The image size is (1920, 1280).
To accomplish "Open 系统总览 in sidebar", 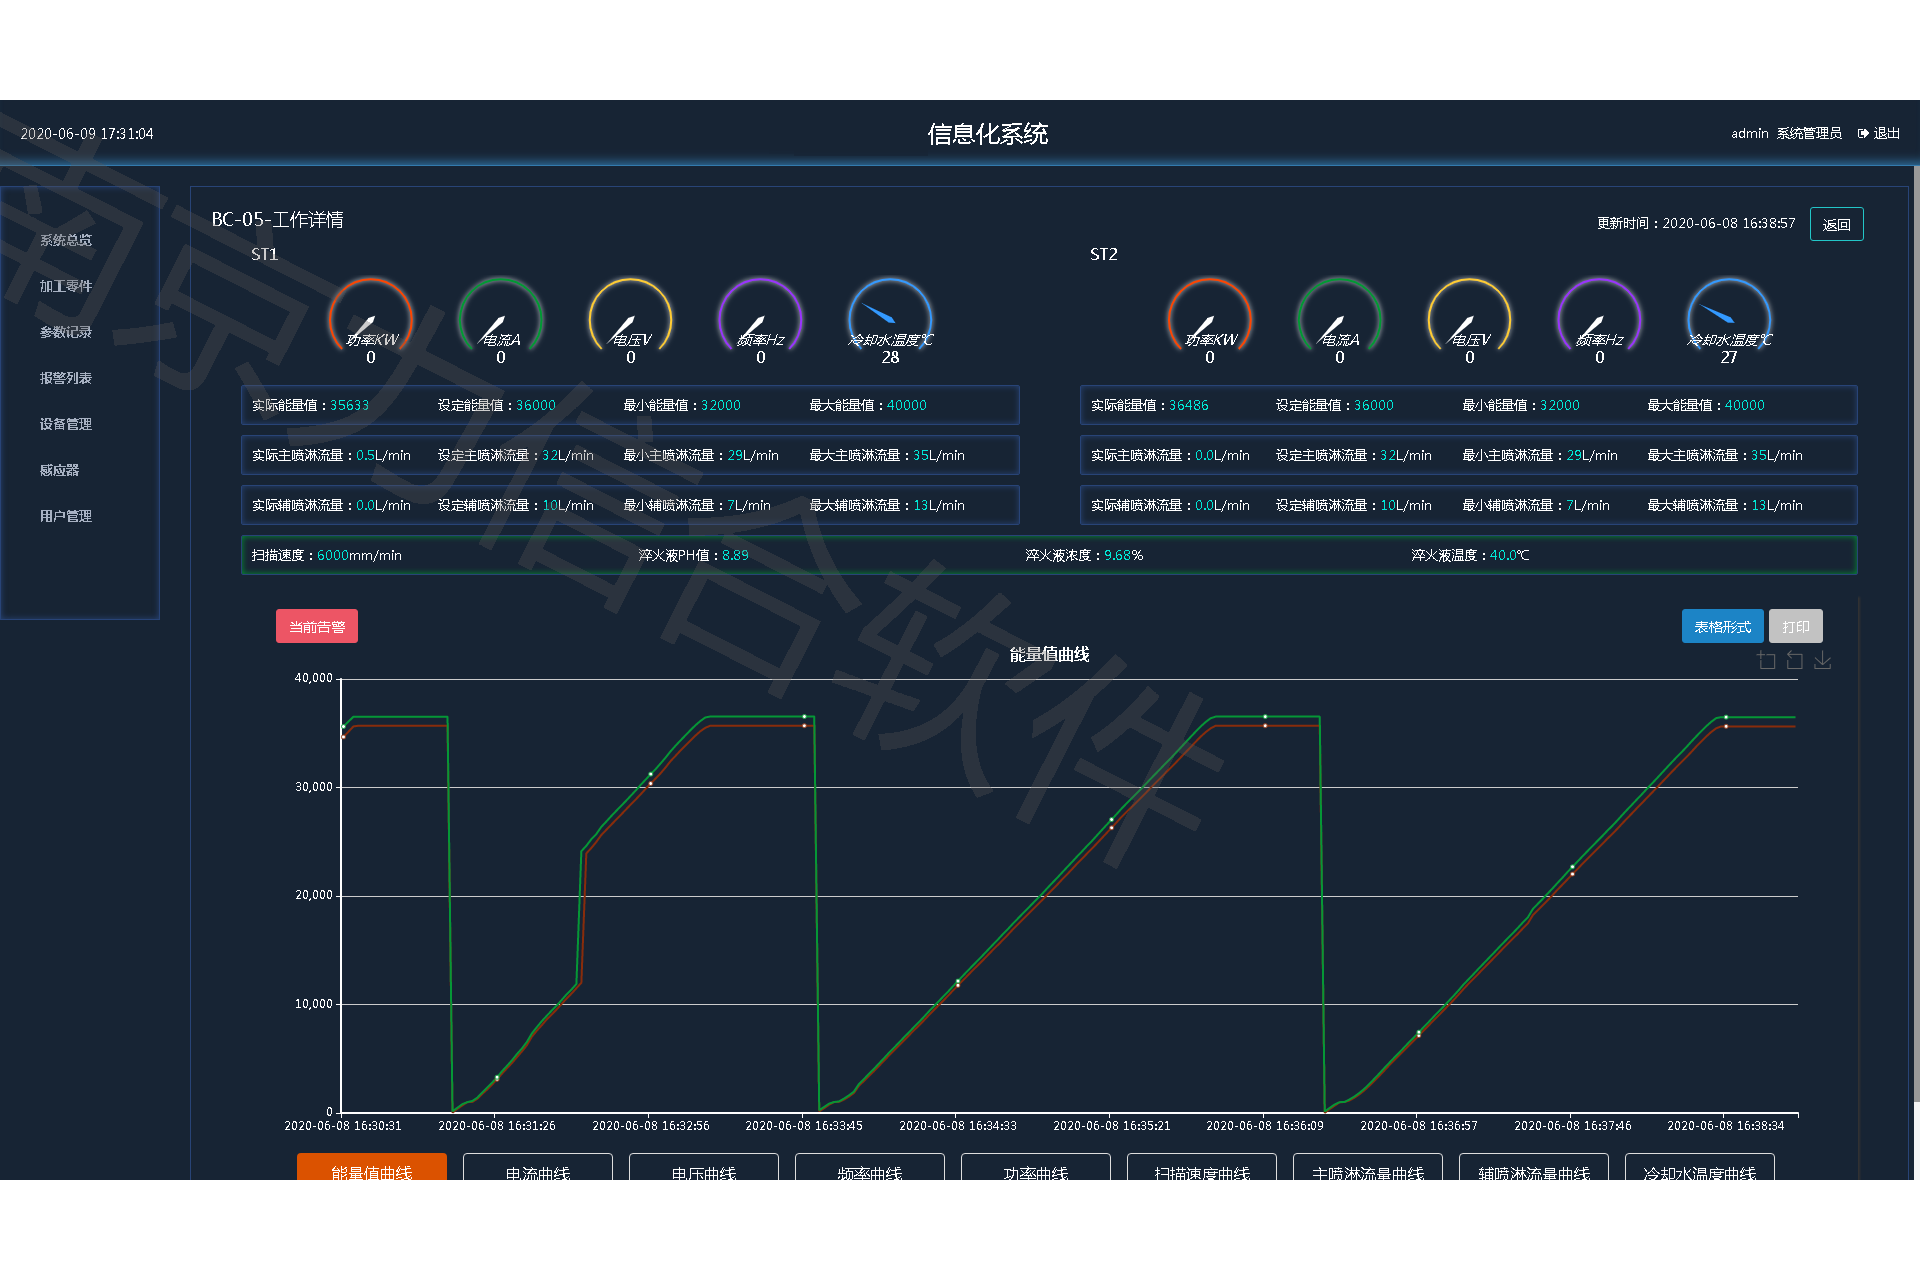I will [x=66, y=240].
